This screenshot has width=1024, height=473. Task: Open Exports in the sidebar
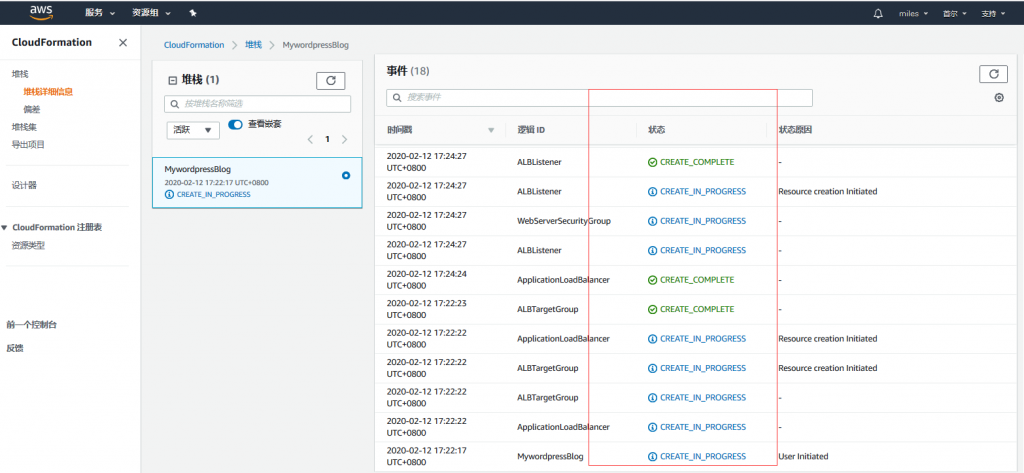(x=28, y=144)
